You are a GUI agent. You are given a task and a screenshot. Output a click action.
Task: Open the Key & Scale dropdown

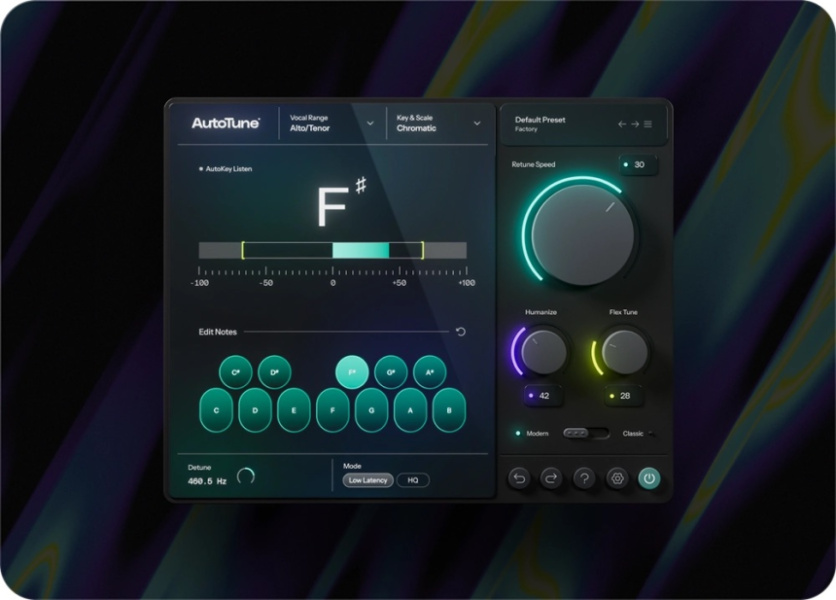click(440, 122)
